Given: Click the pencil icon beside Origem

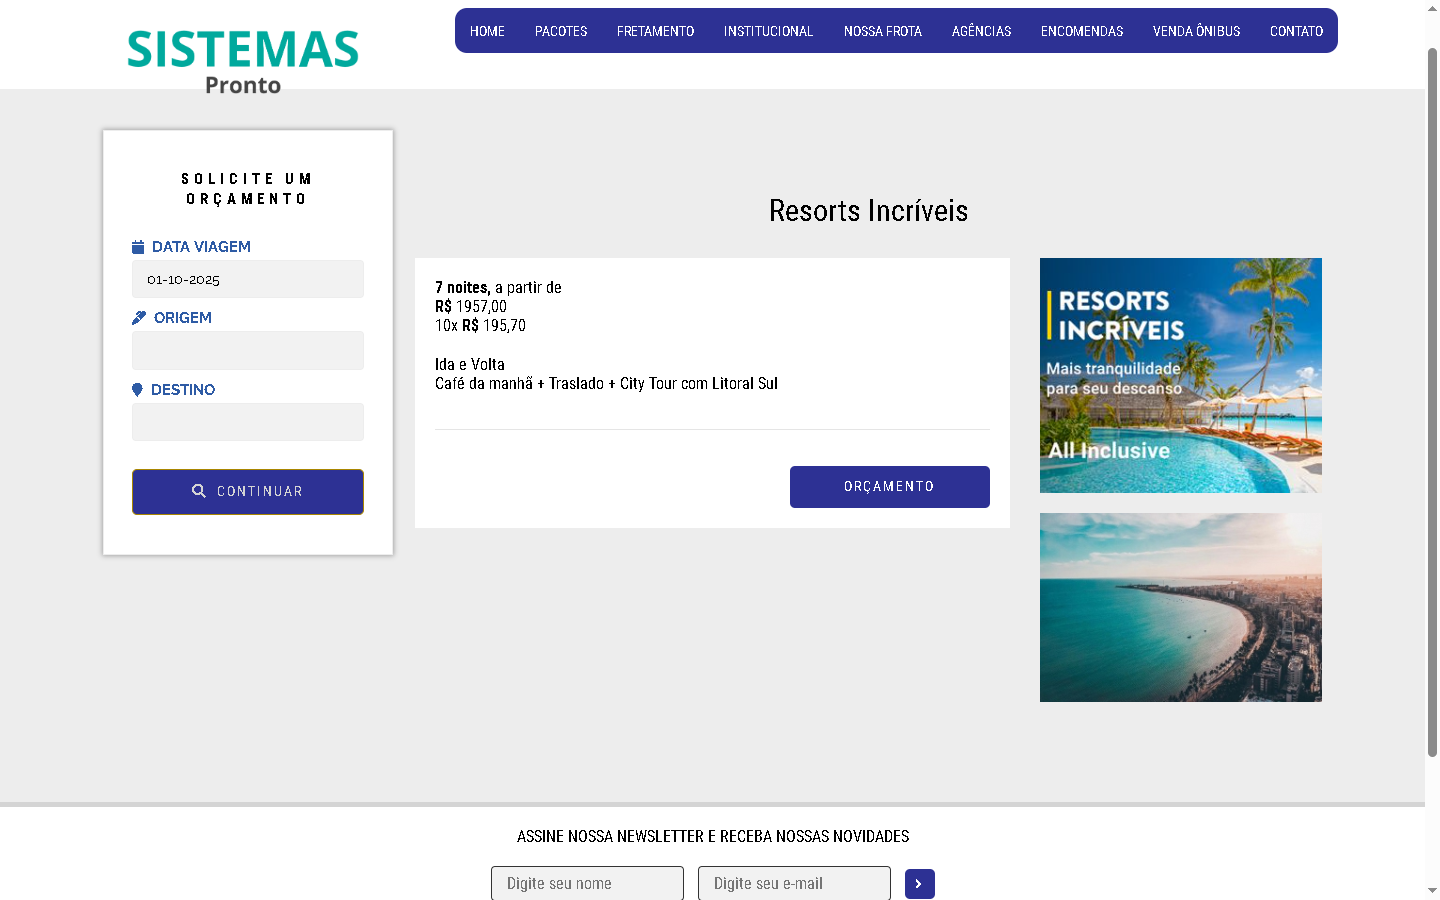Looking at the screenshot, I should pyautogui.click(x=139, y=318).
